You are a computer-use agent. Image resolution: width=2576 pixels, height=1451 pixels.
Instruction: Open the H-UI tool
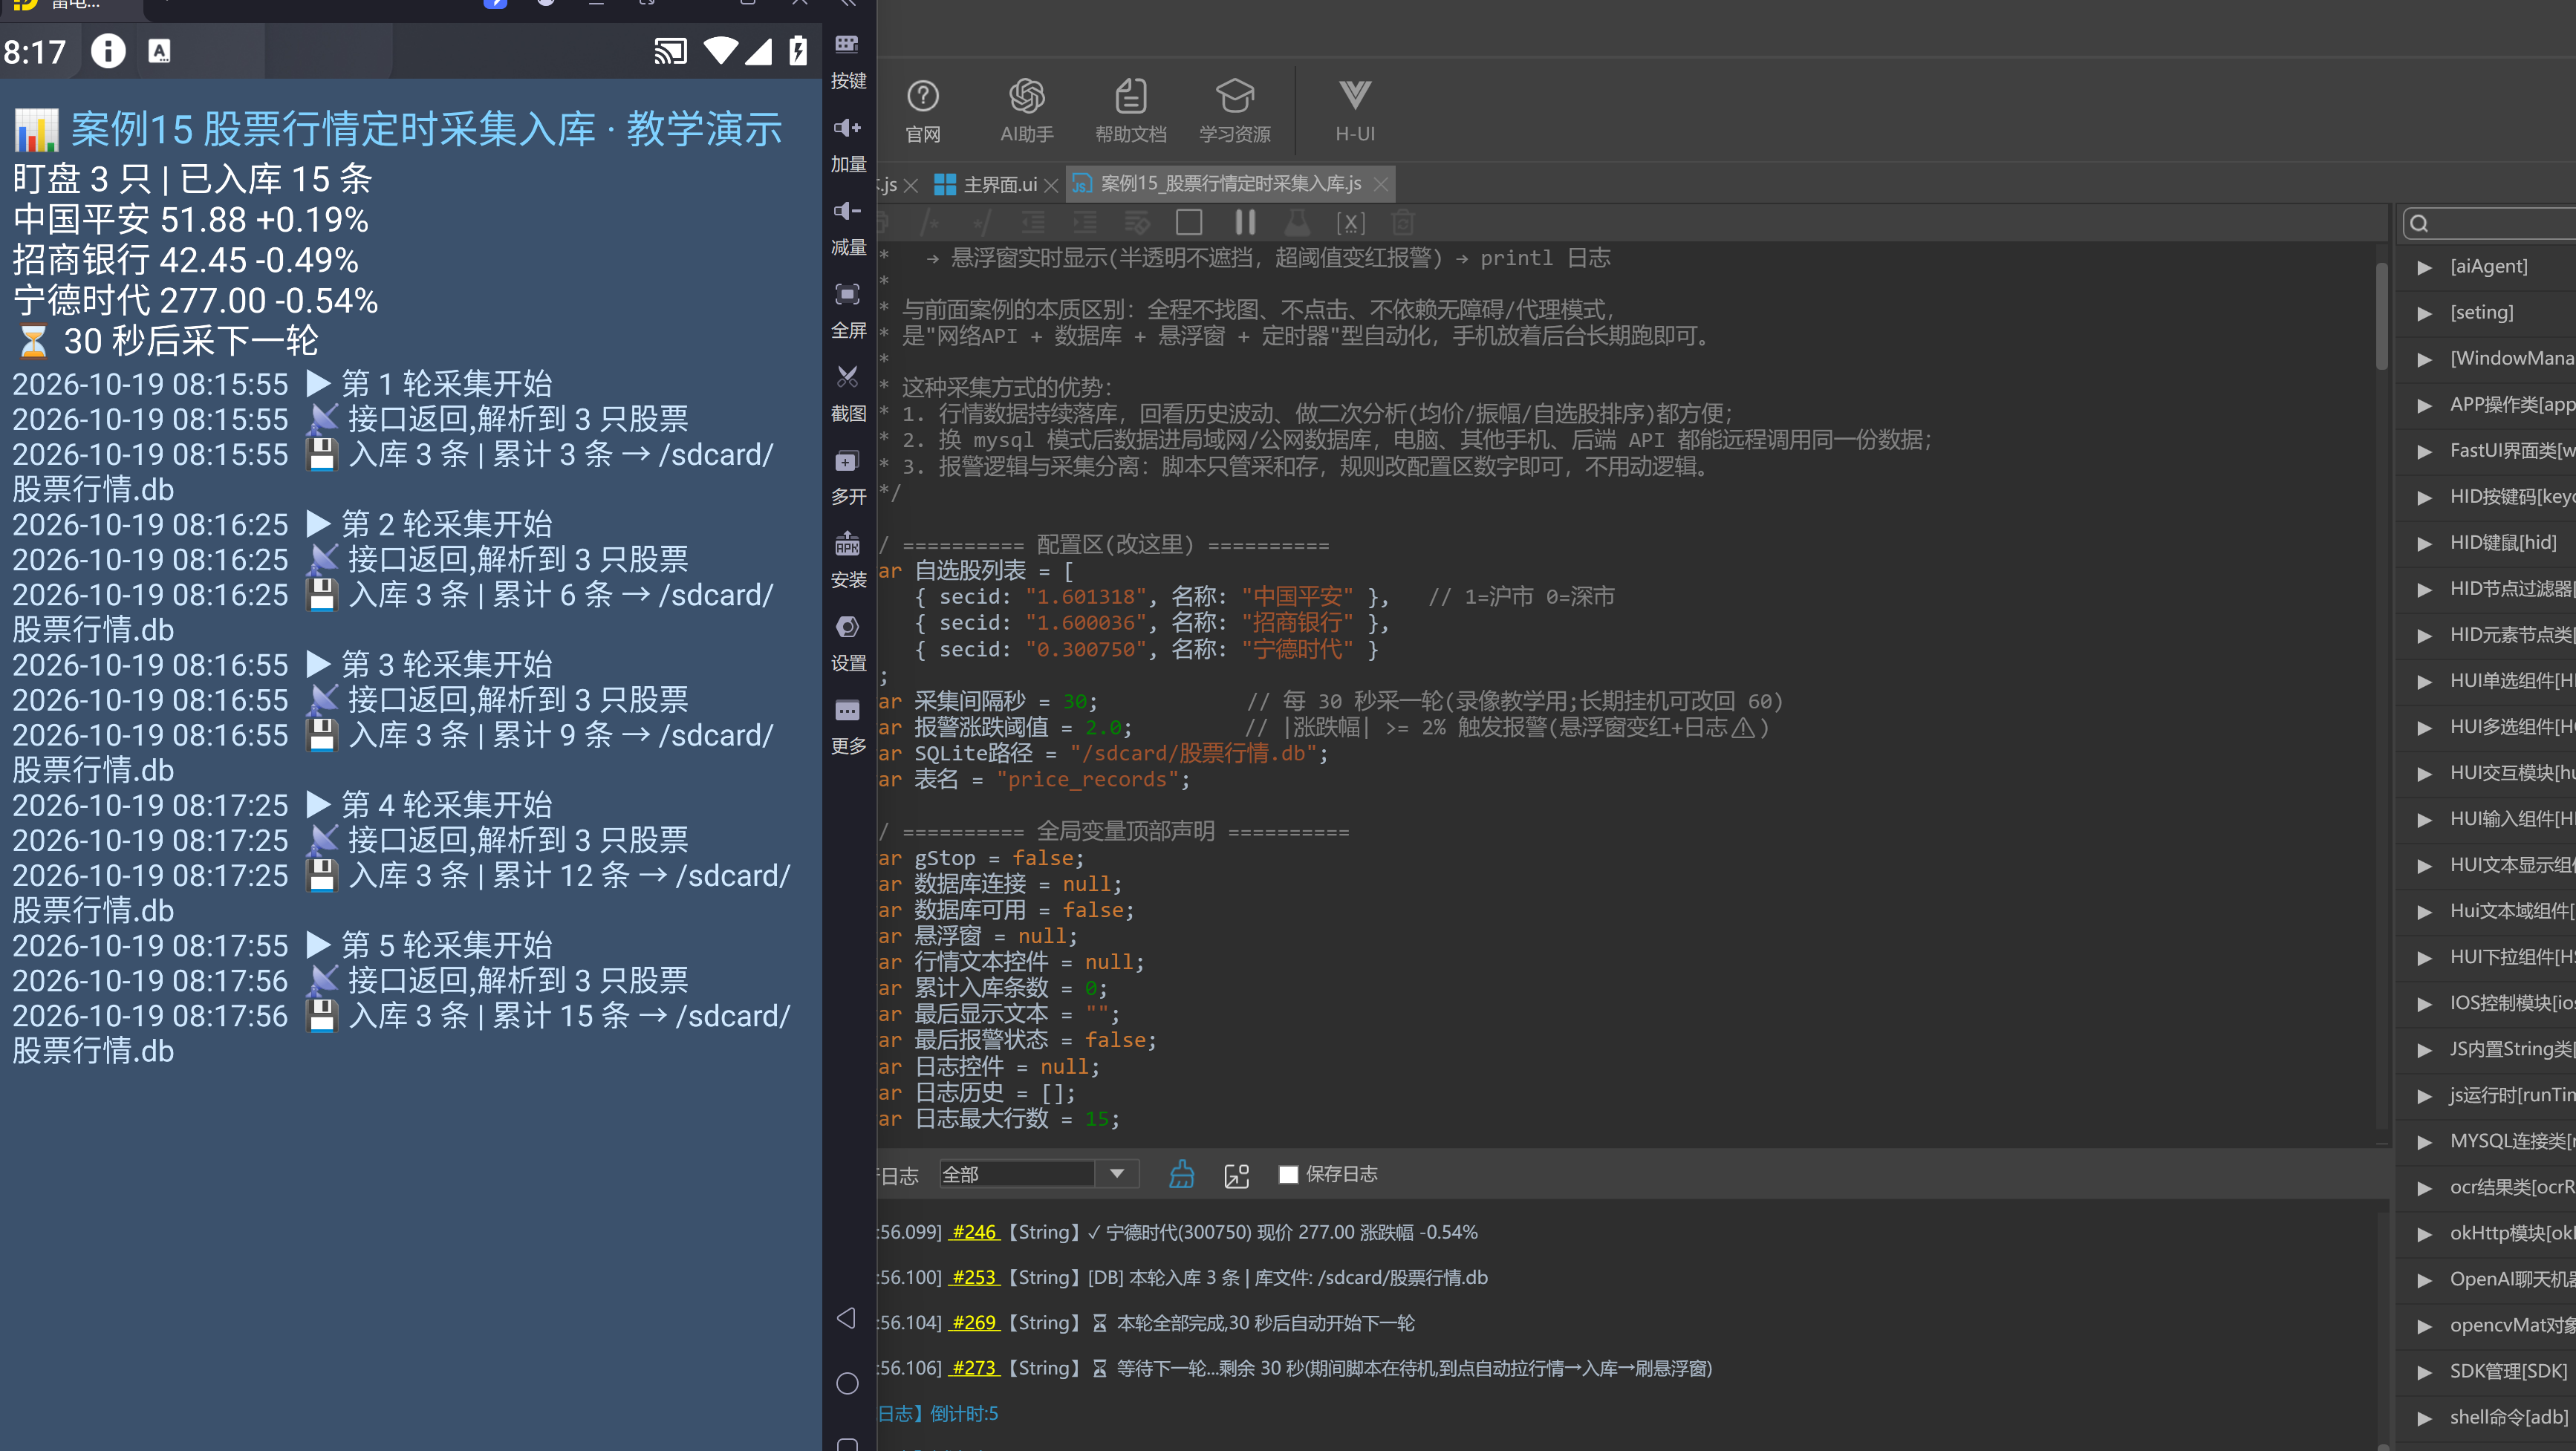1354,111
